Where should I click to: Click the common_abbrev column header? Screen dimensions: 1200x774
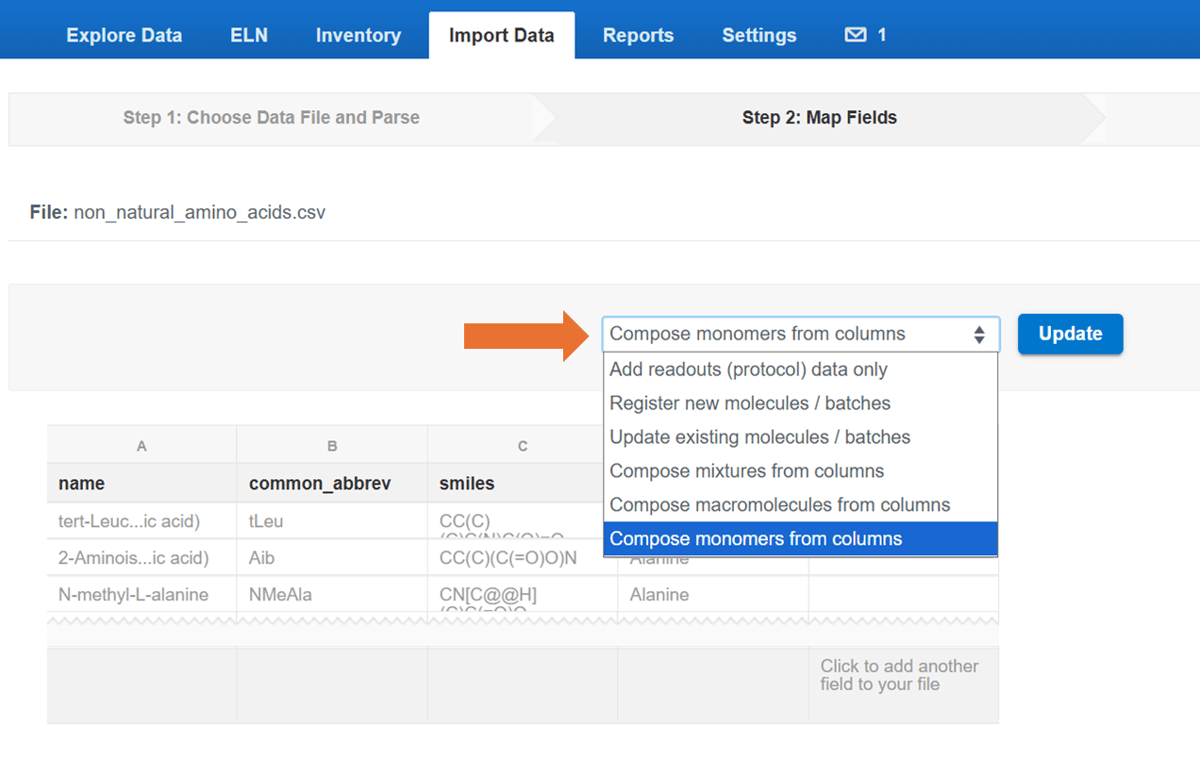pos(319,484)
